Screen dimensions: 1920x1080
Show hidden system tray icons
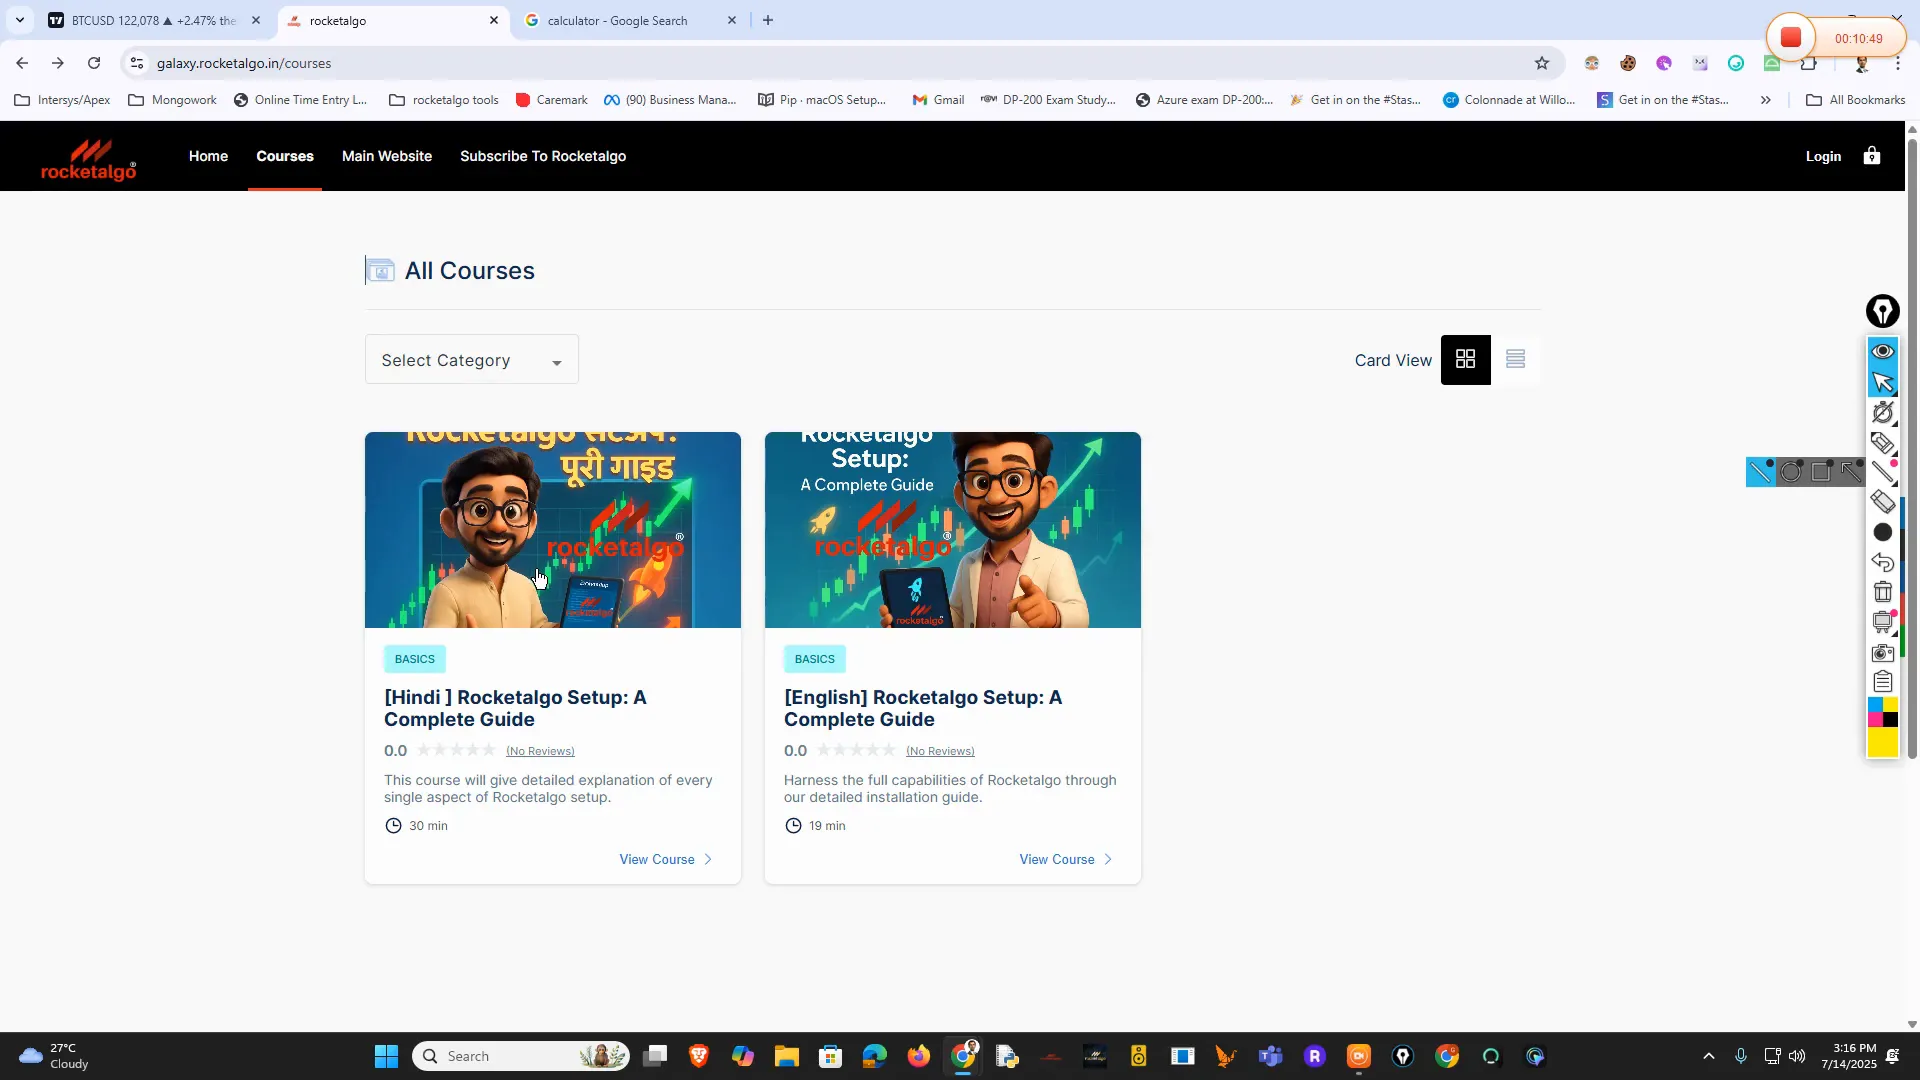point(1708,1056)
